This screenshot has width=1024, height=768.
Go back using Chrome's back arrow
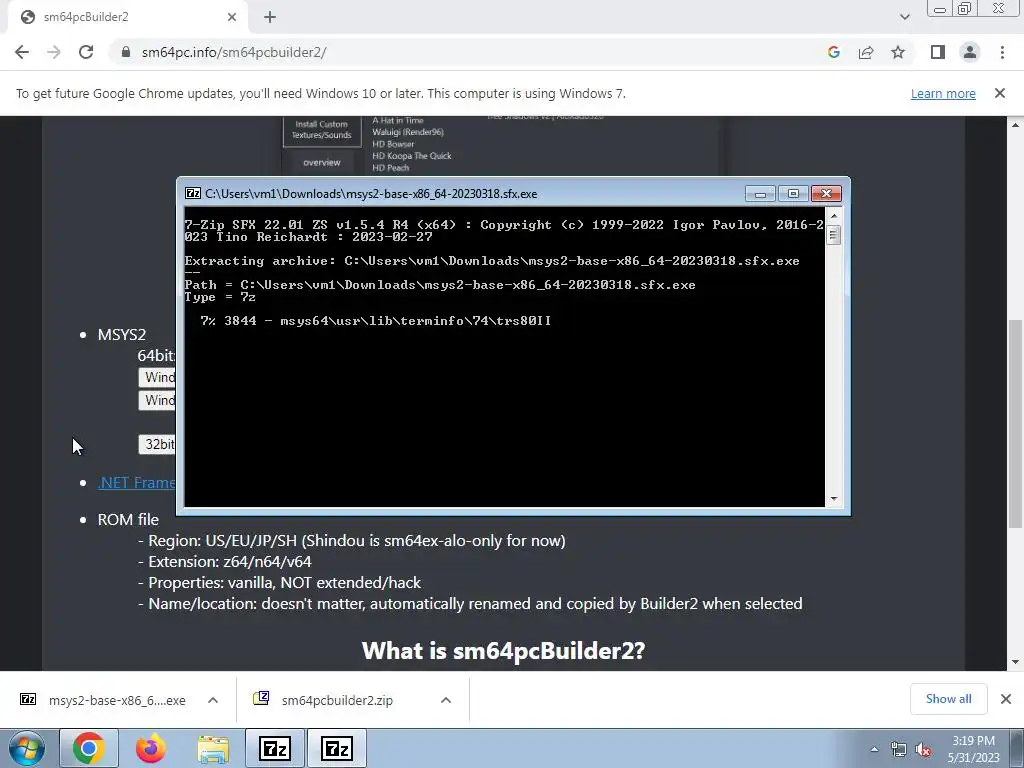point(22,52)
